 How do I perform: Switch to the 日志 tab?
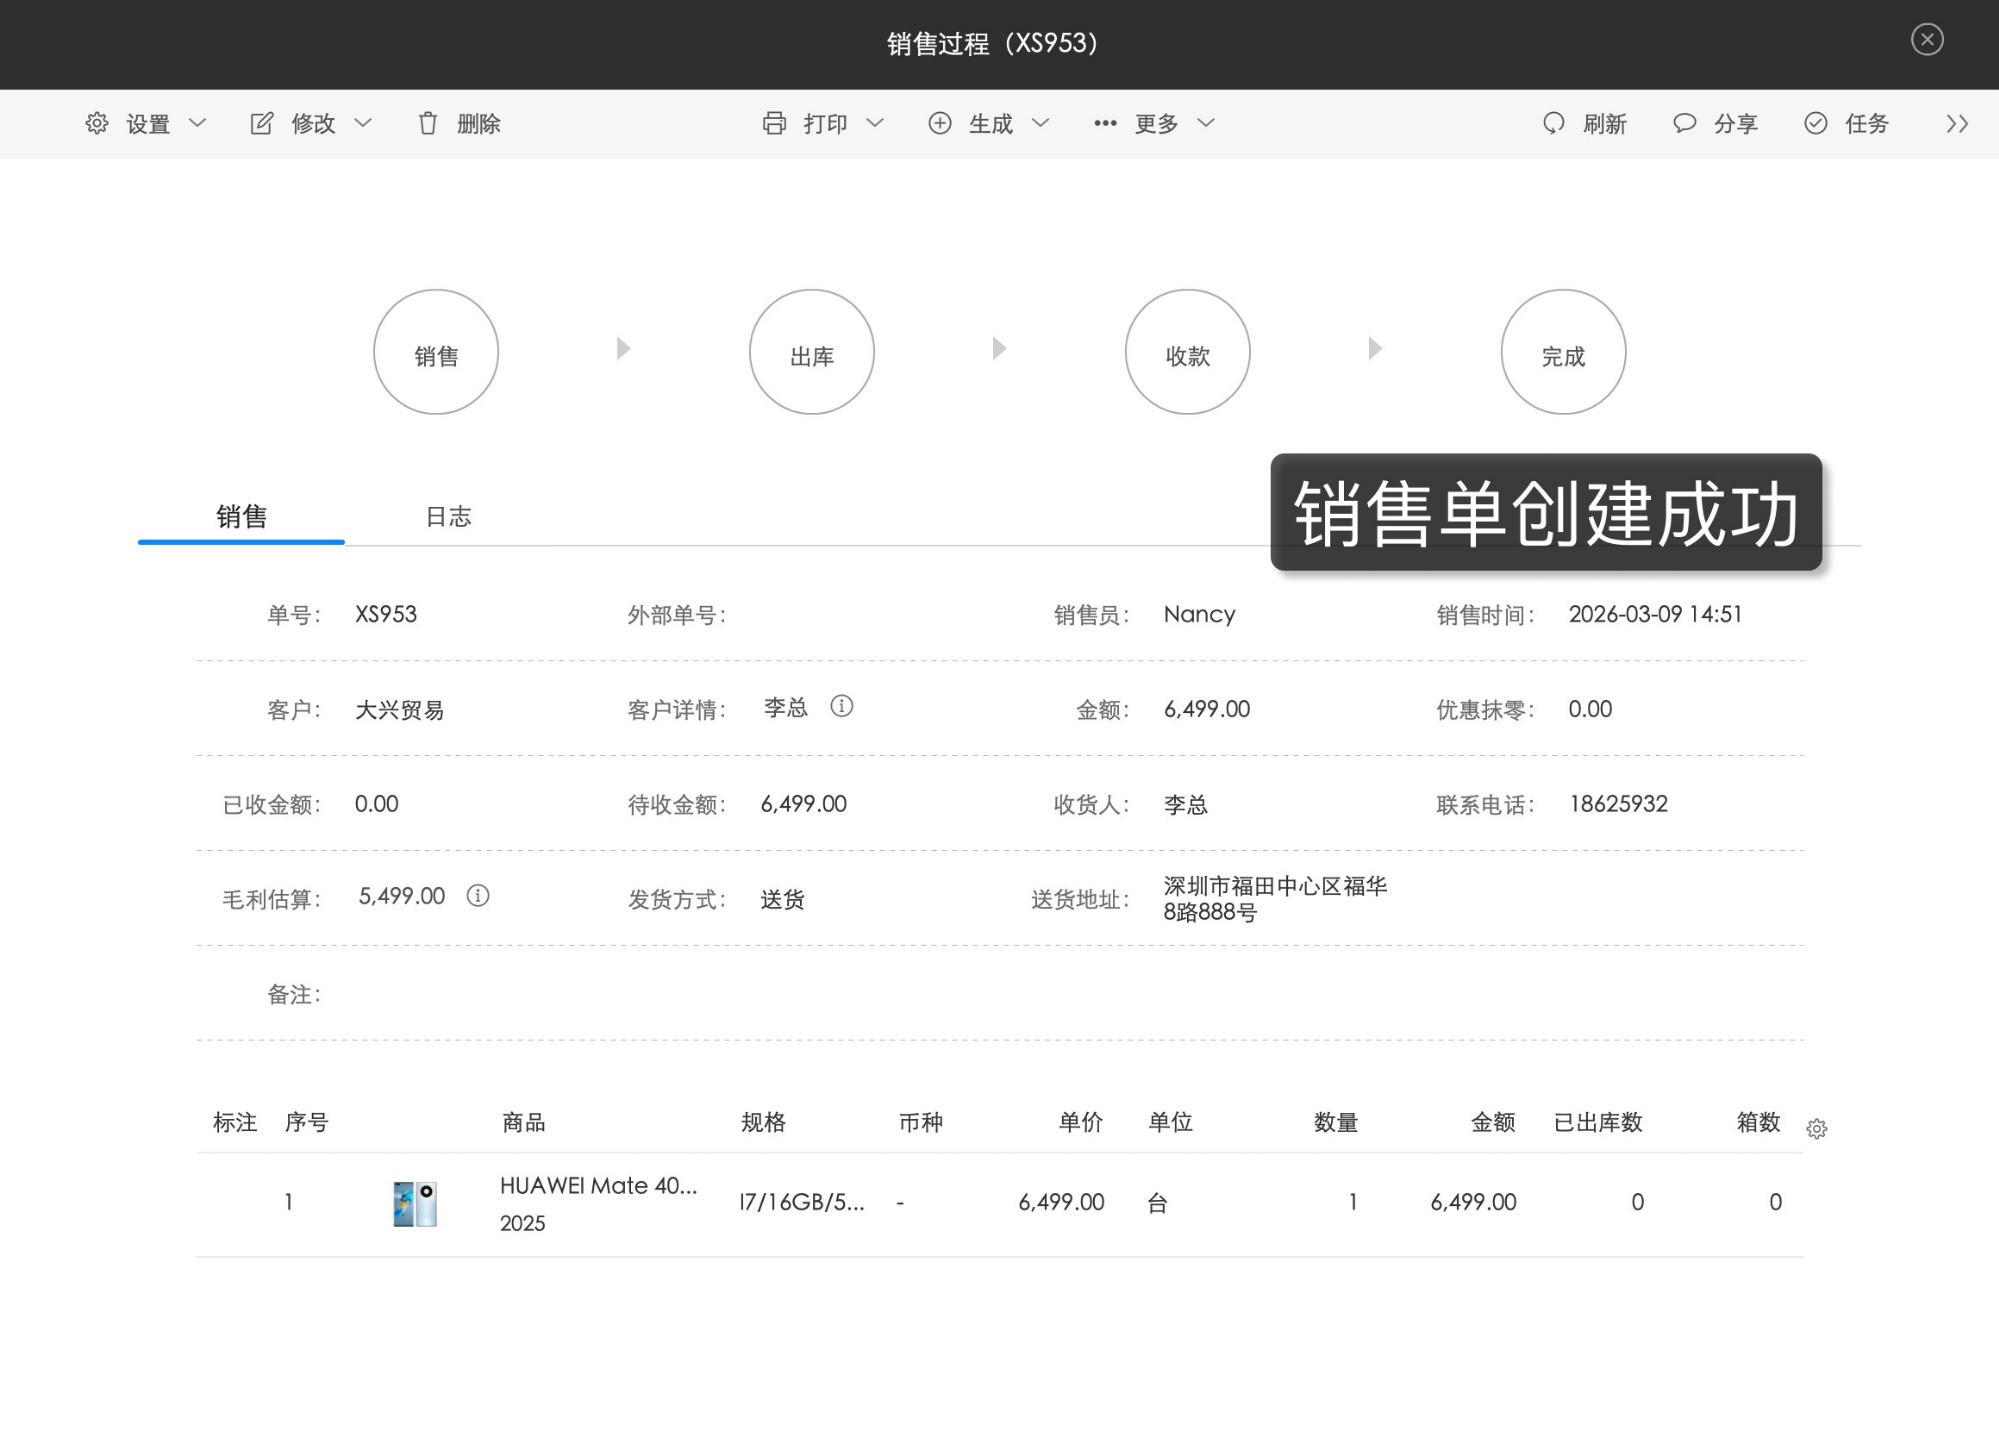(448, 516)
